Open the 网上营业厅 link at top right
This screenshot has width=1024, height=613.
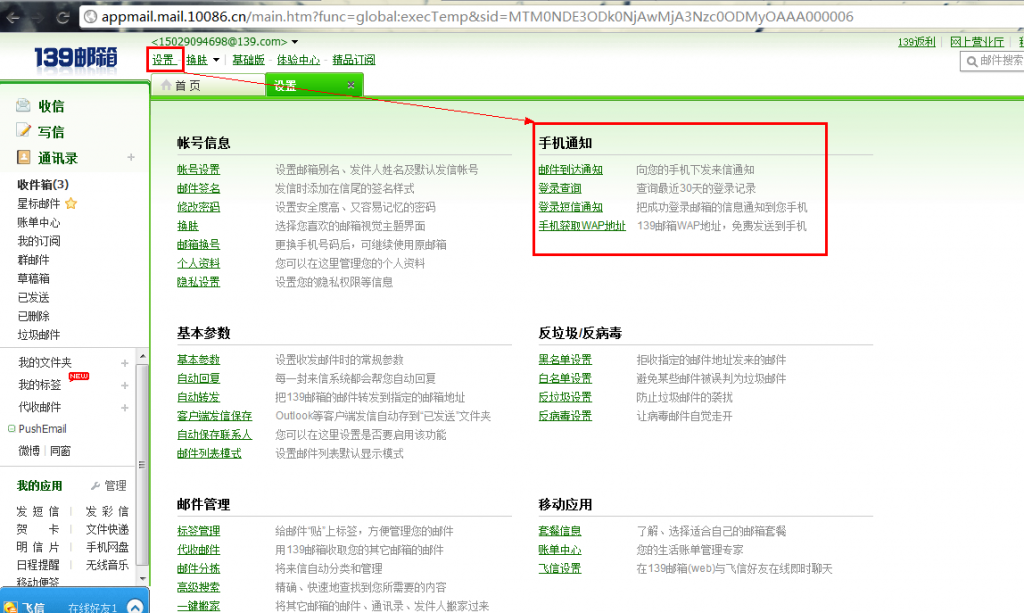click(x=976, y=41)
